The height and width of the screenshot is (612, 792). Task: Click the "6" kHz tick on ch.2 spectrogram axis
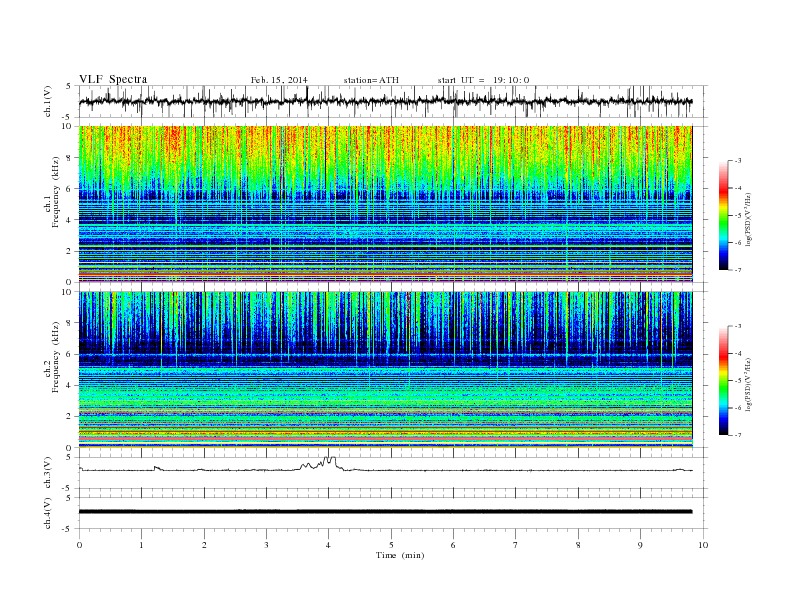point(70,354)
